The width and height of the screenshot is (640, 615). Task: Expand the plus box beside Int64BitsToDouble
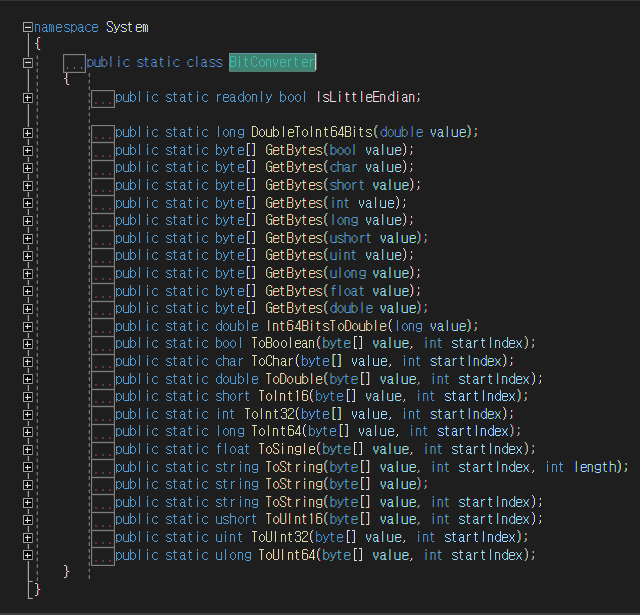click(28, 326)
